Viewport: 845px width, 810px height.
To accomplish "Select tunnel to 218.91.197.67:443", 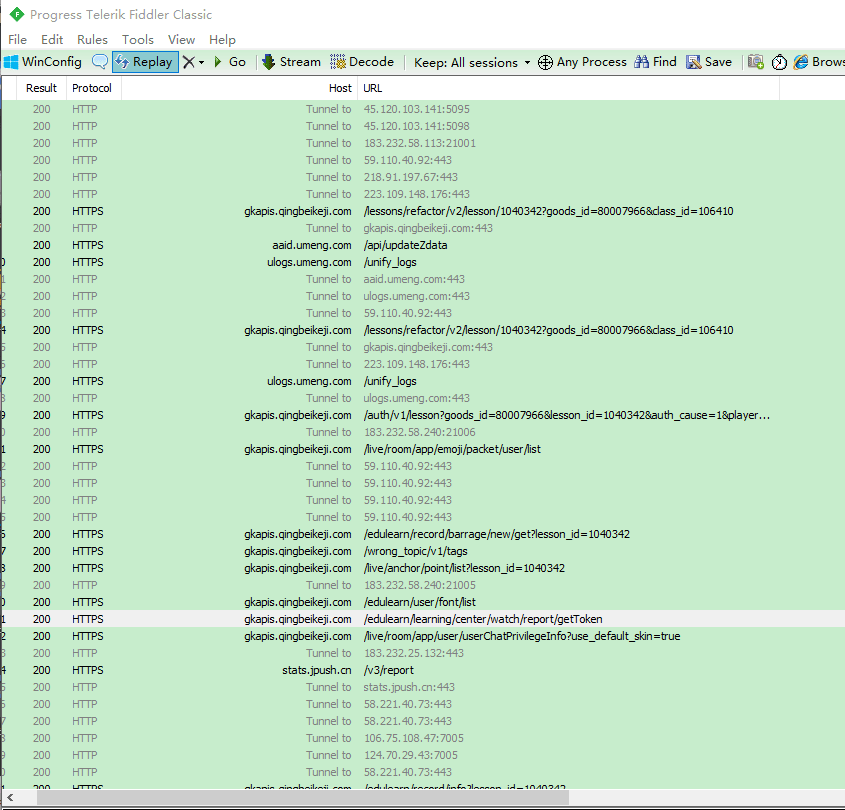I will click(424, 177).
